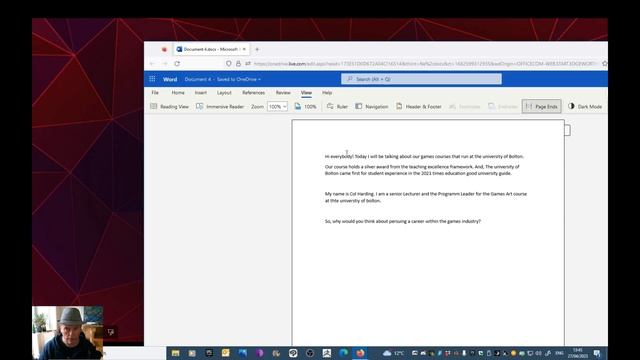Select the View ribbon tab

coord(306,93)
